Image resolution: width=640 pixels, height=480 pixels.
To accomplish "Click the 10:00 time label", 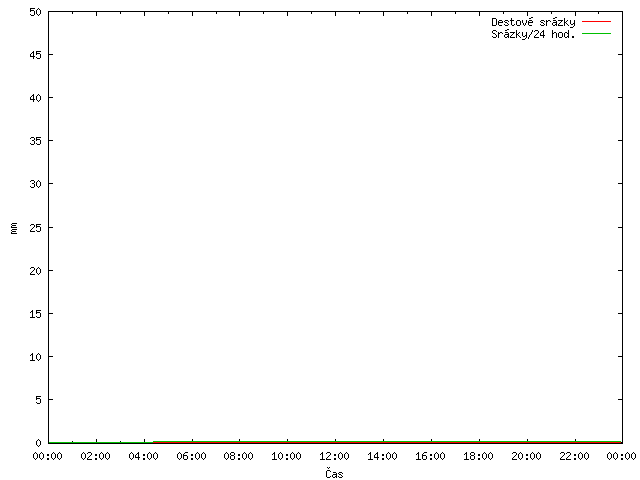I will click(x=287, y=456).
